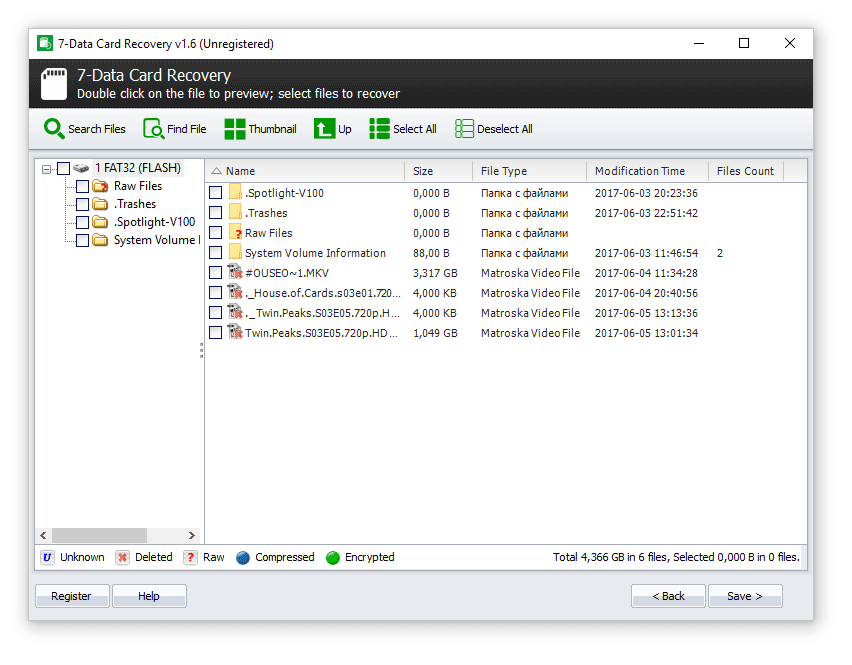Click the Twin.Peaks 1,049 GB file icon
Viewport: 852px width, 665px height.
[235, 332]
